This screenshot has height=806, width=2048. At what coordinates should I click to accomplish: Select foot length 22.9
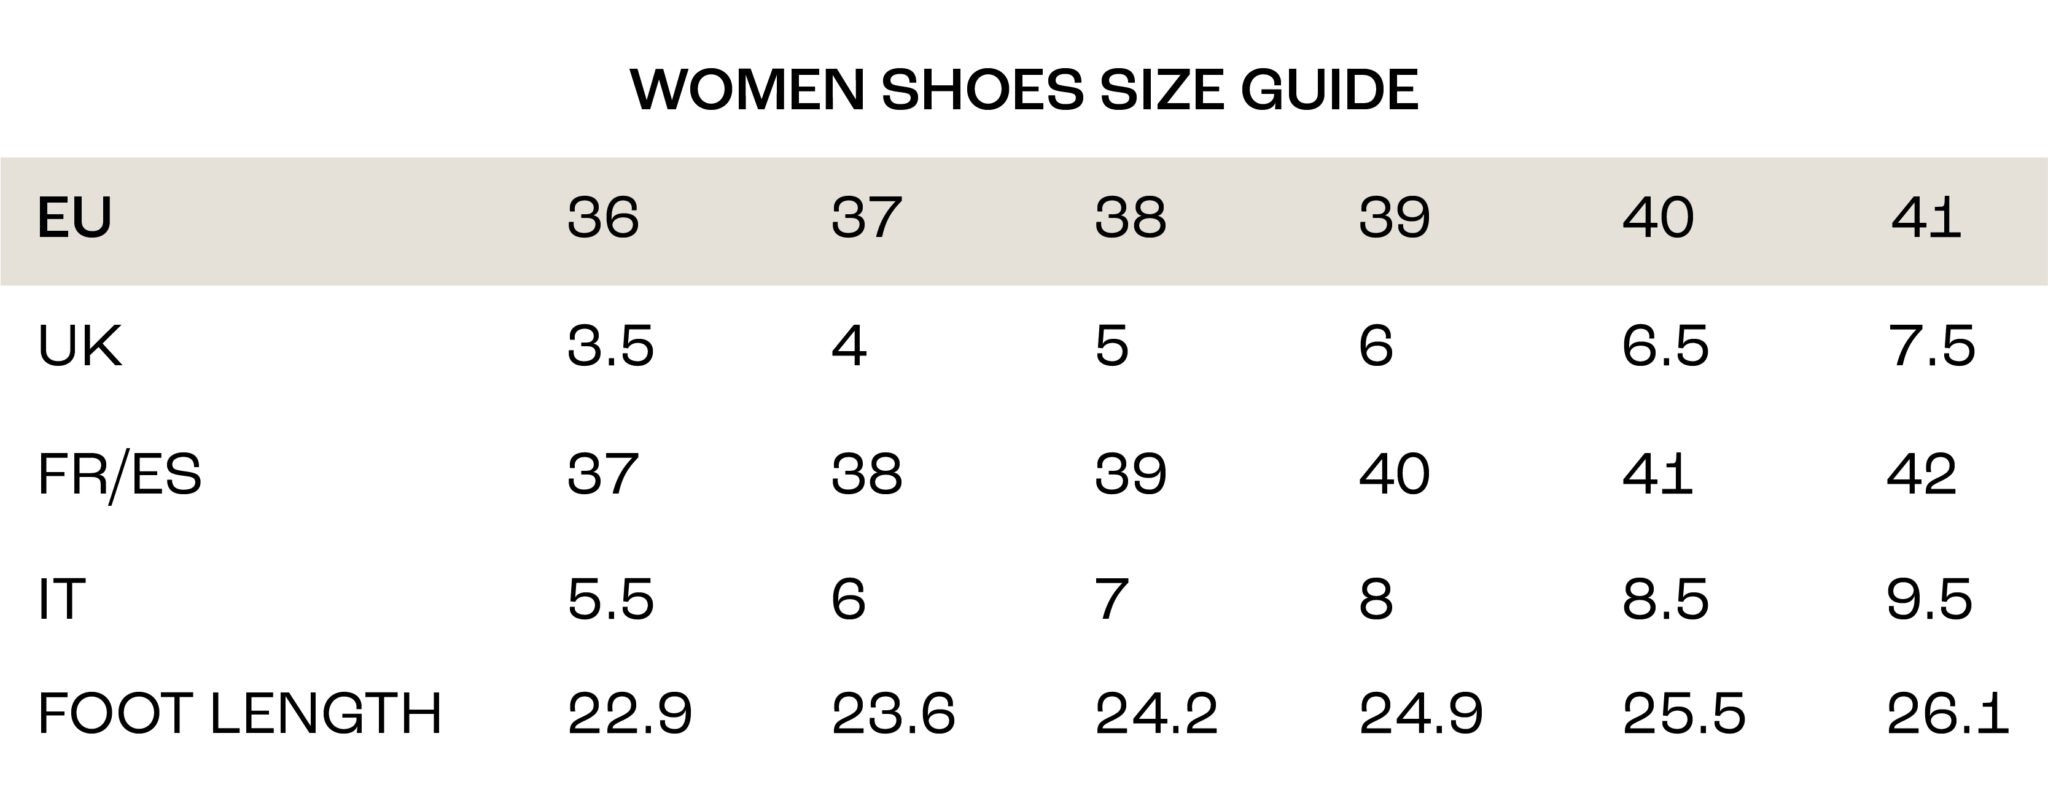coord(629,714)
